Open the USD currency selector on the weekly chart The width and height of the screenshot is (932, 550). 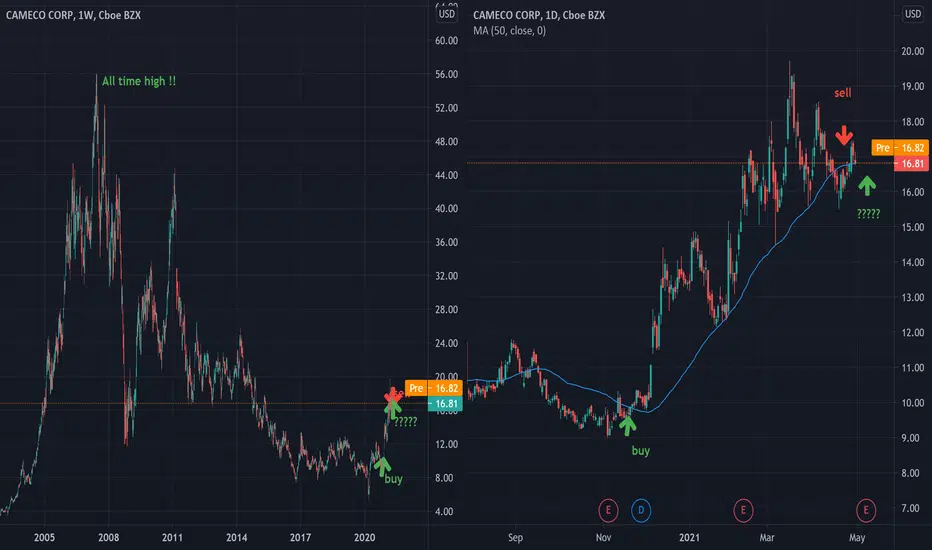(446, 14)
